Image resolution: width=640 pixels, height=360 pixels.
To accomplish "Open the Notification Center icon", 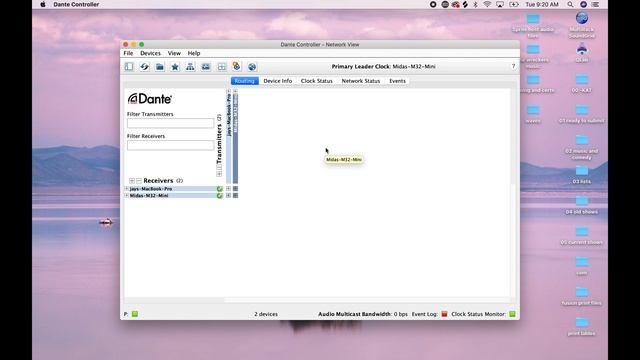I will click(x=596, y=4).
